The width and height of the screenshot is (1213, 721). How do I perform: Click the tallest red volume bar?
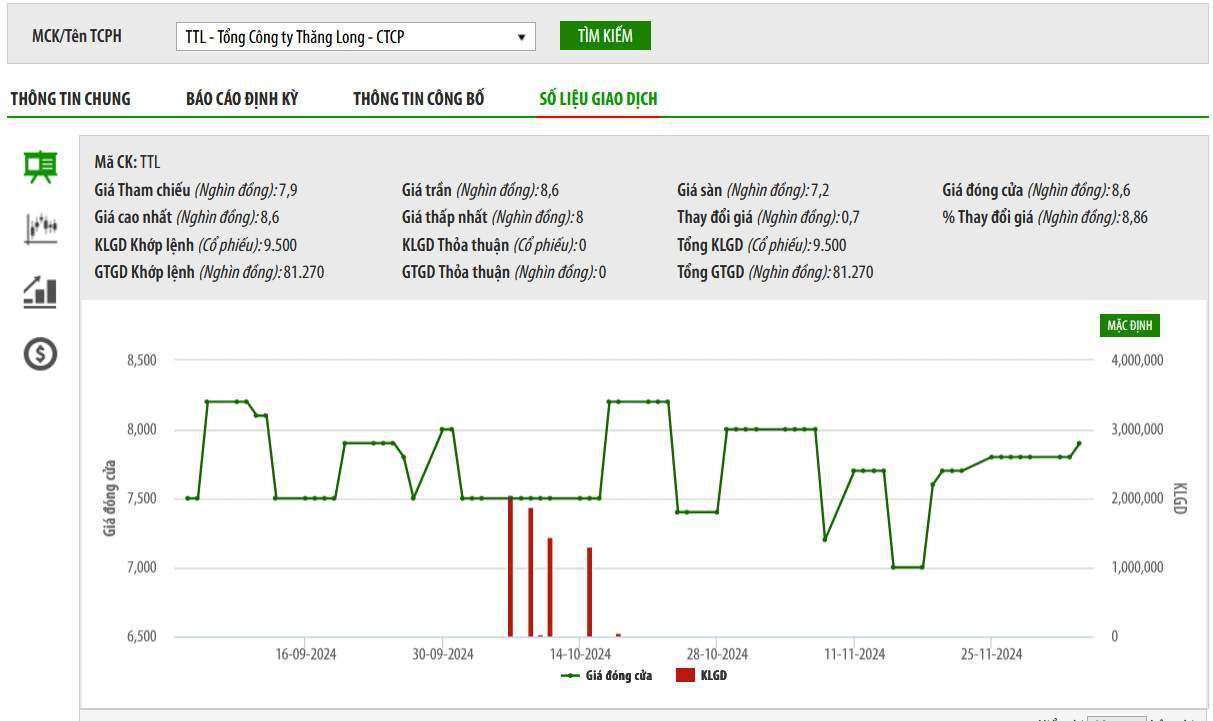pyautogui.click(x=510, y=567)
